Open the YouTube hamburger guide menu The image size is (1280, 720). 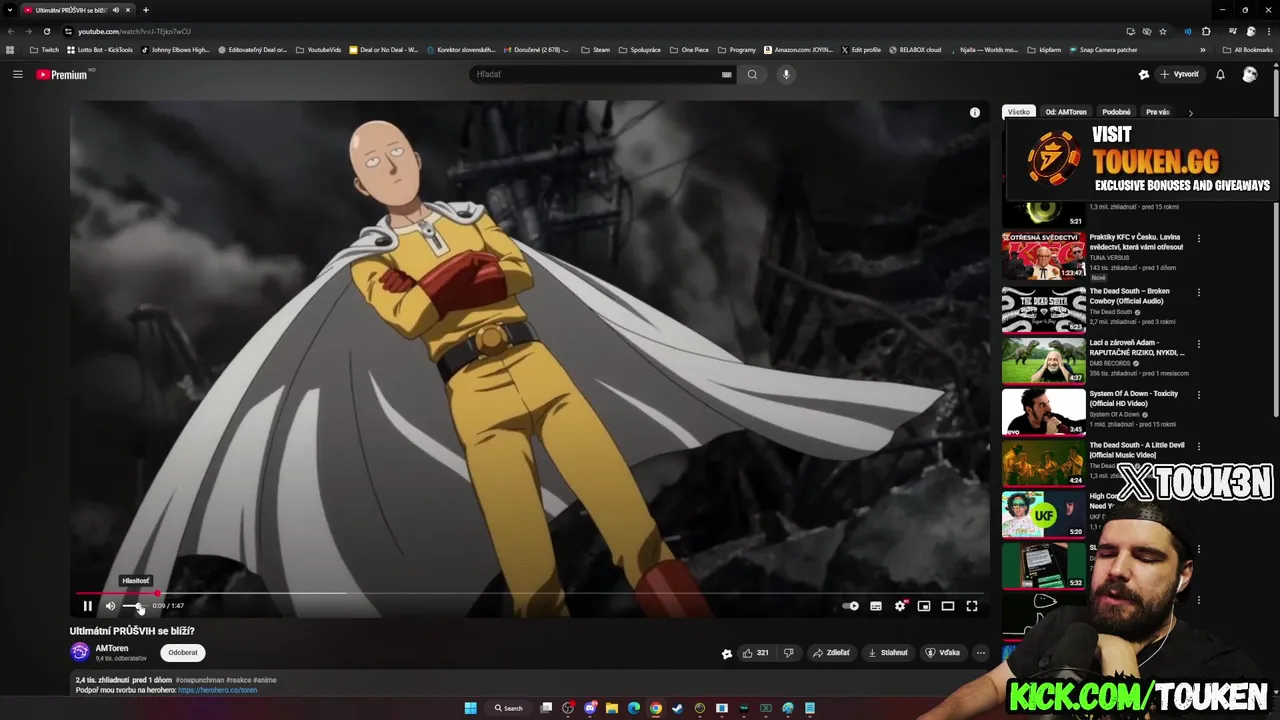(x=18, y=74)
